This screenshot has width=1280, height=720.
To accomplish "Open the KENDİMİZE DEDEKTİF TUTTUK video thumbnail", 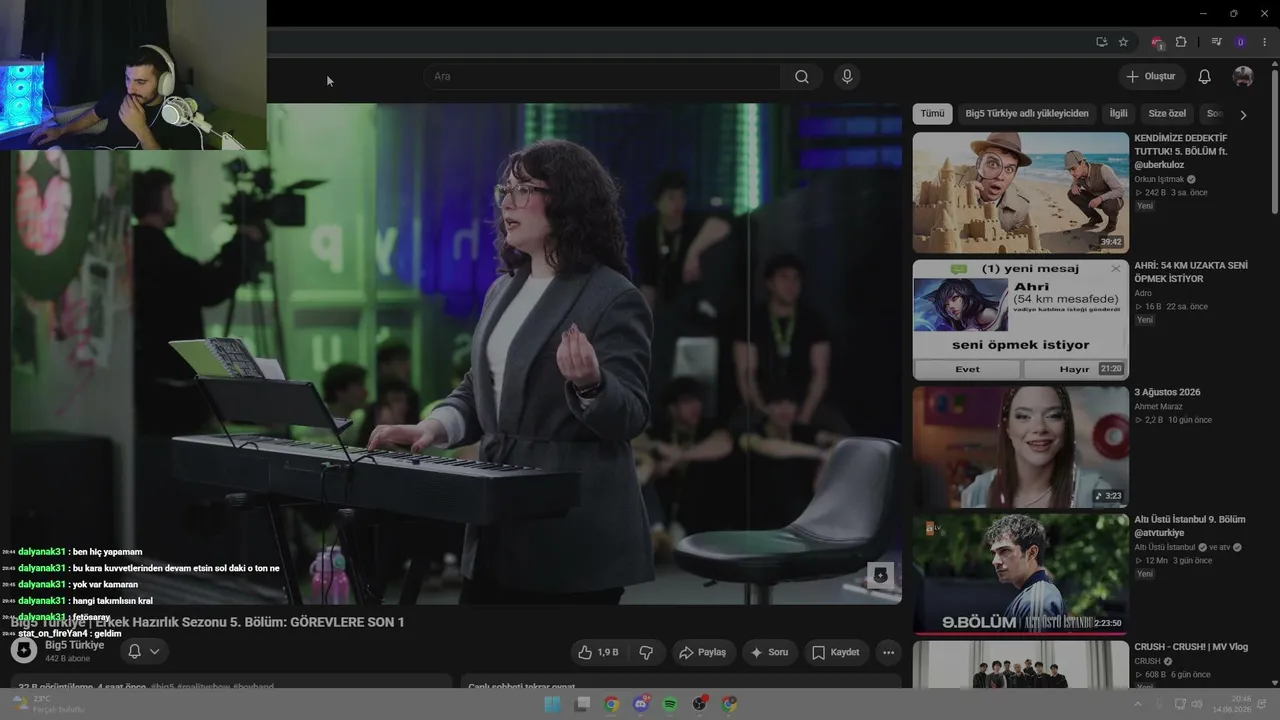I will point(1020,192).
